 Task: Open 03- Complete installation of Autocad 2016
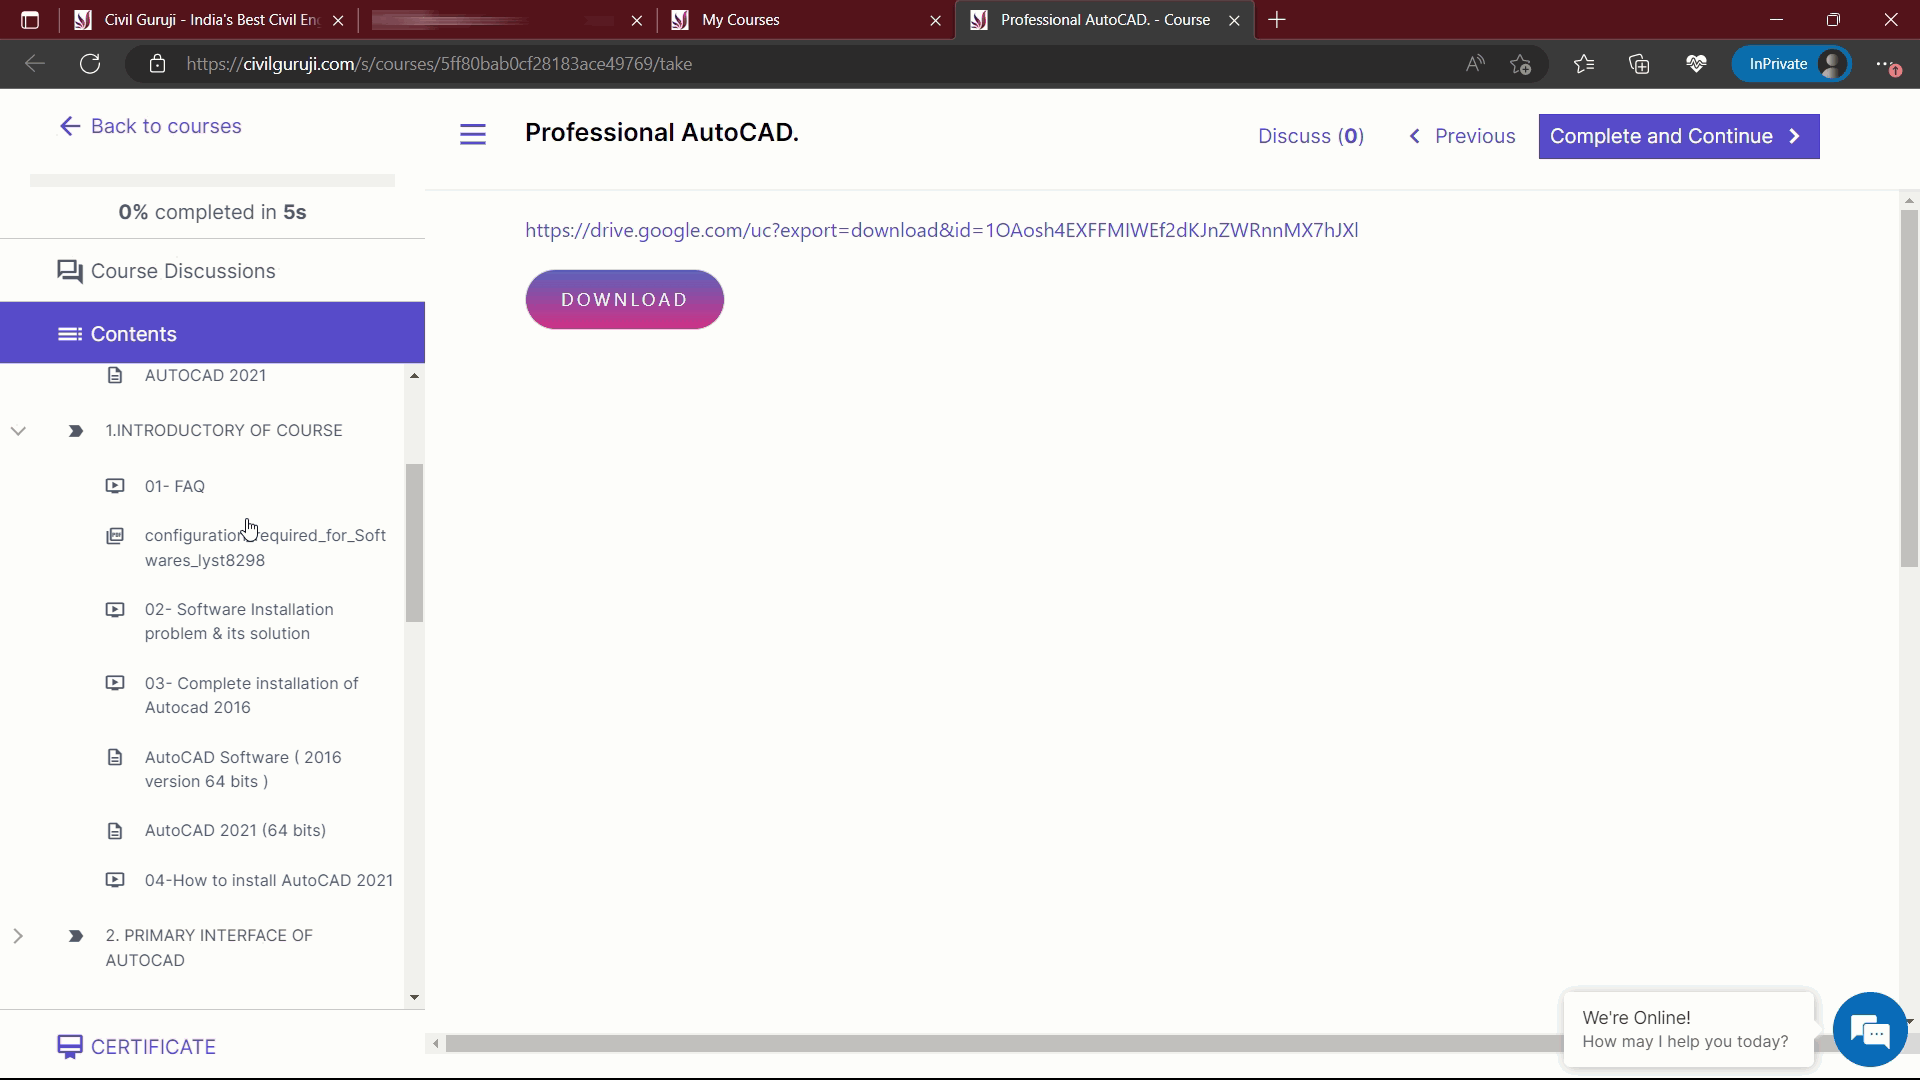251,695
